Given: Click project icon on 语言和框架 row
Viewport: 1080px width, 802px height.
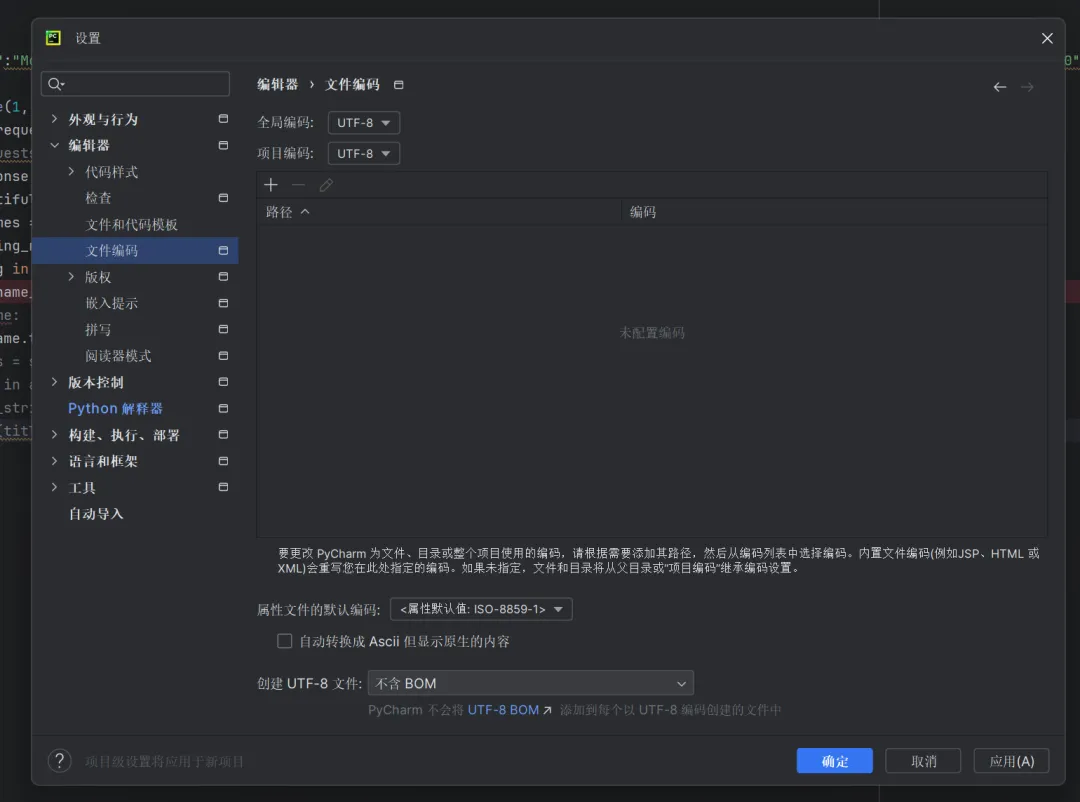Looking at the screenshot, I should click(223, 461).
